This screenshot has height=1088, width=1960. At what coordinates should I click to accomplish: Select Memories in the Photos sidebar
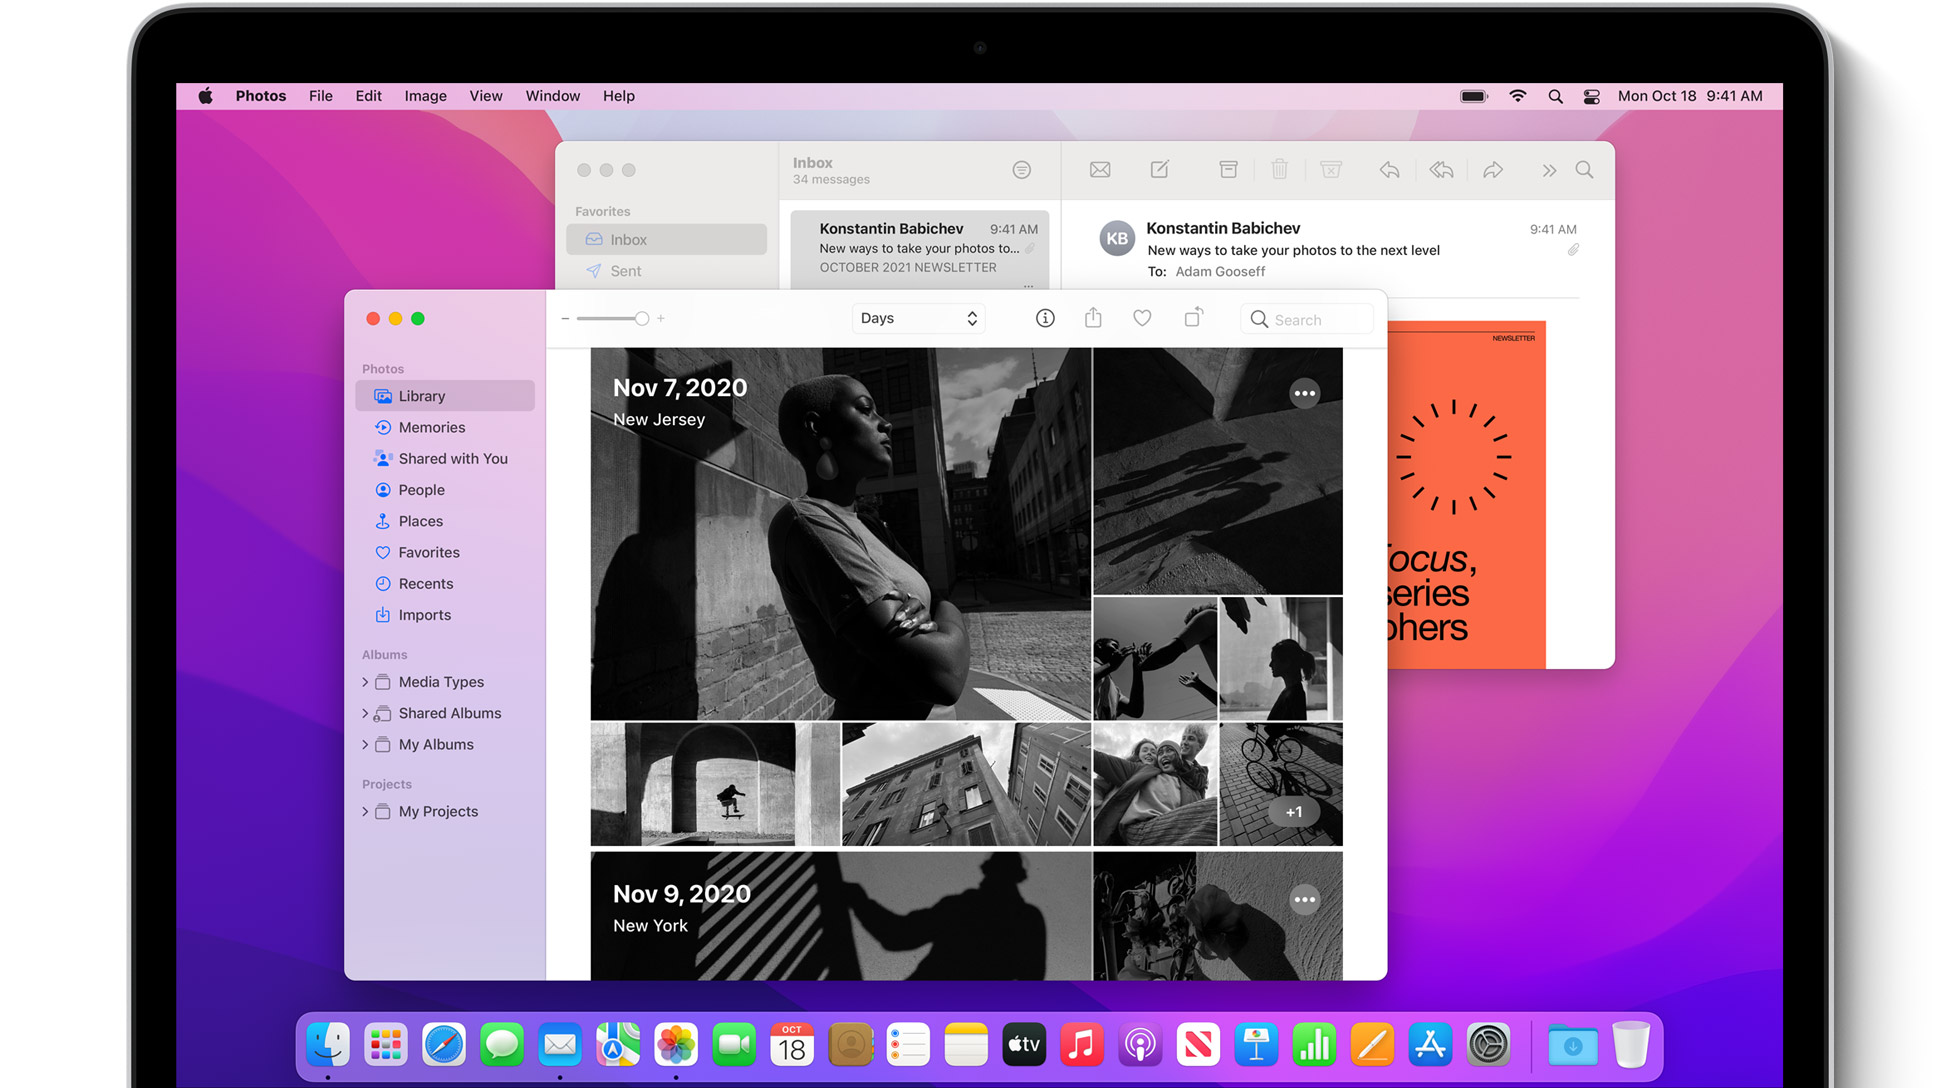pyautogui.click(x=431, y=427)
